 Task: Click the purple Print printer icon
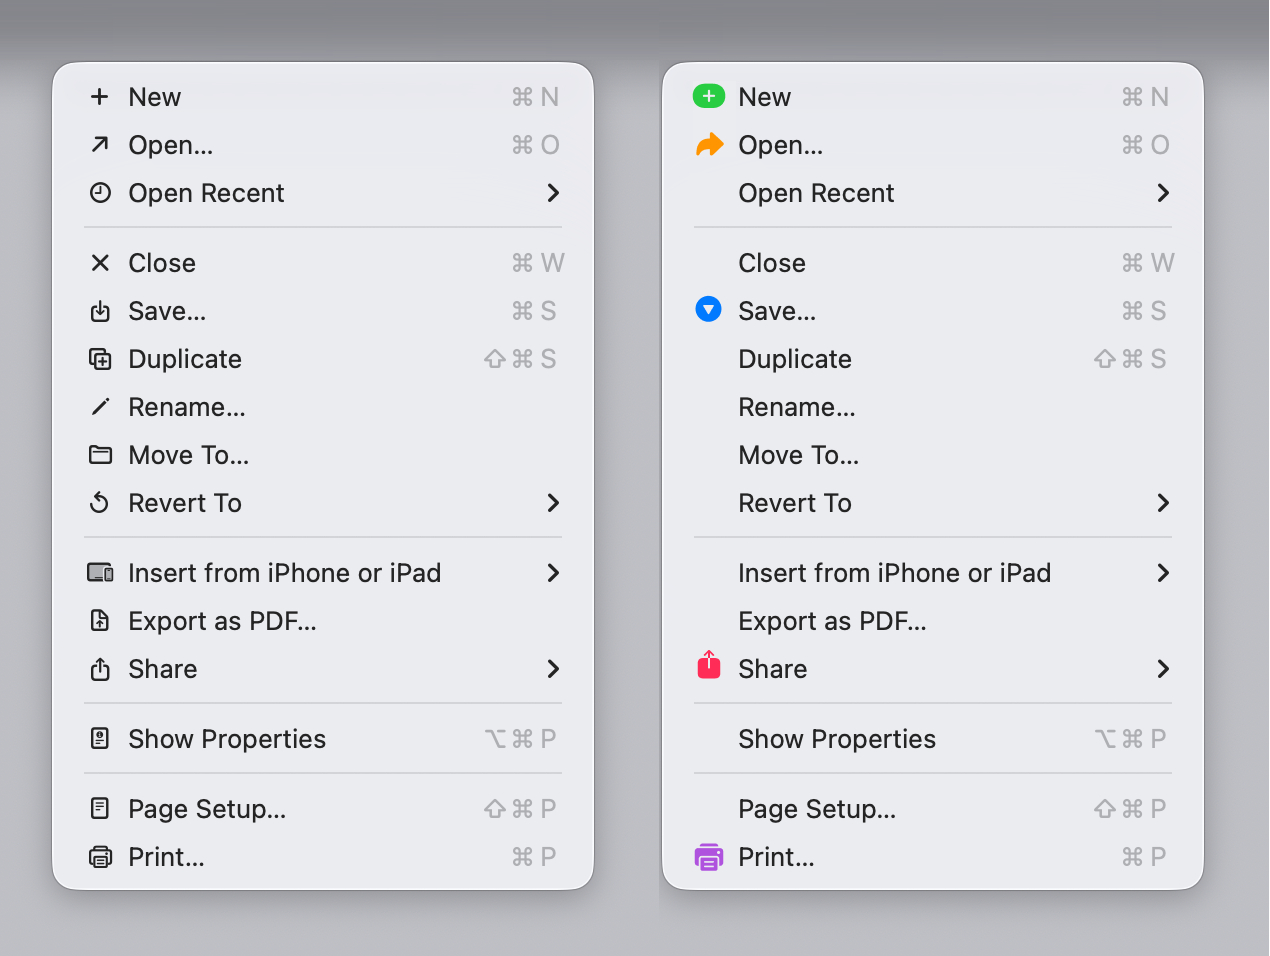click(x=709, y=856)
